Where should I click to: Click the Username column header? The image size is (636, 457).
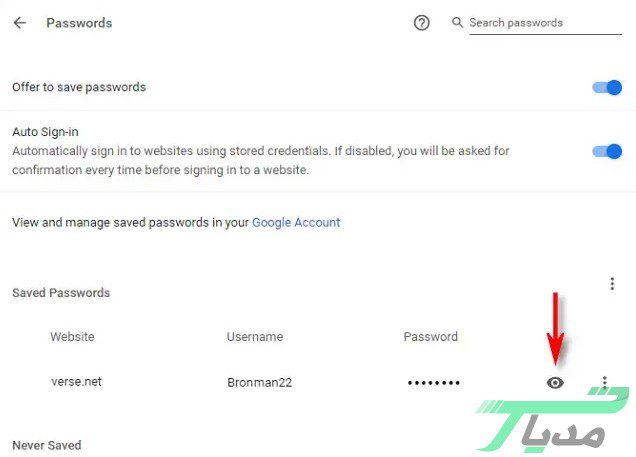(x=255, y=337)
